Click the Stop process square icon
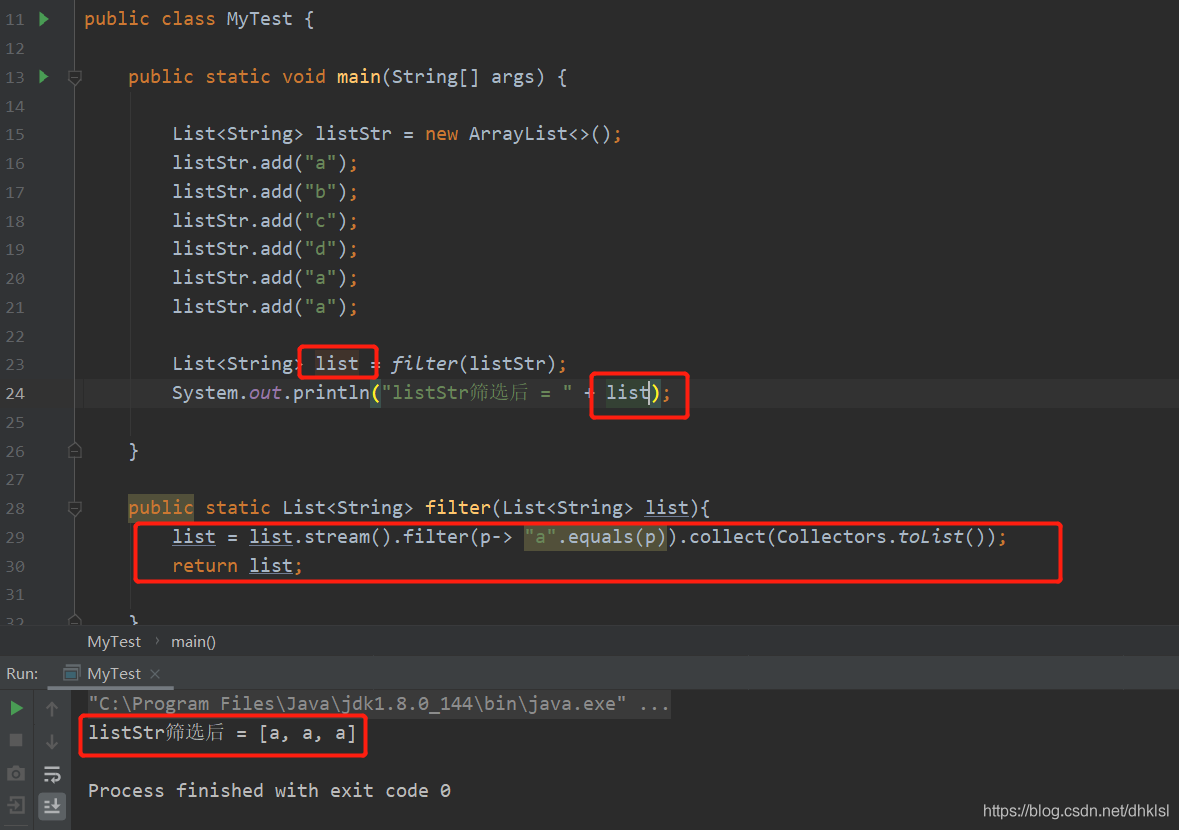This screenshot has height=830, width=1179. (x=16, y=741)
